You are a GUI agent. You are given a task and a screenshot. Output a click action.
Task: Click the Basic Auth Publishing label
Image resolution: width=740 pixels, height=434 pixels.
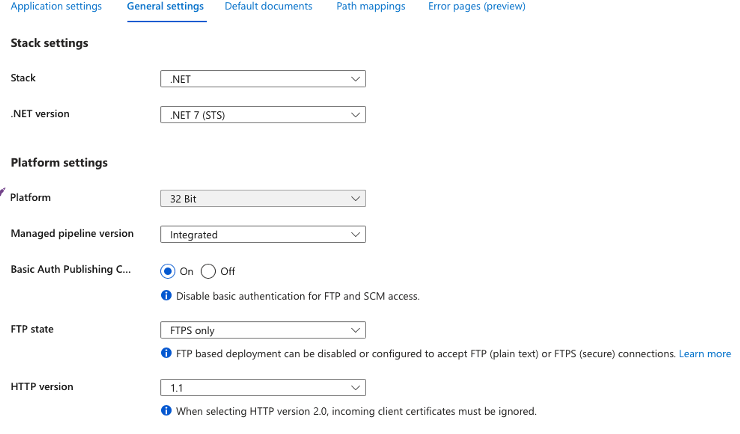(x=70, y=270)
